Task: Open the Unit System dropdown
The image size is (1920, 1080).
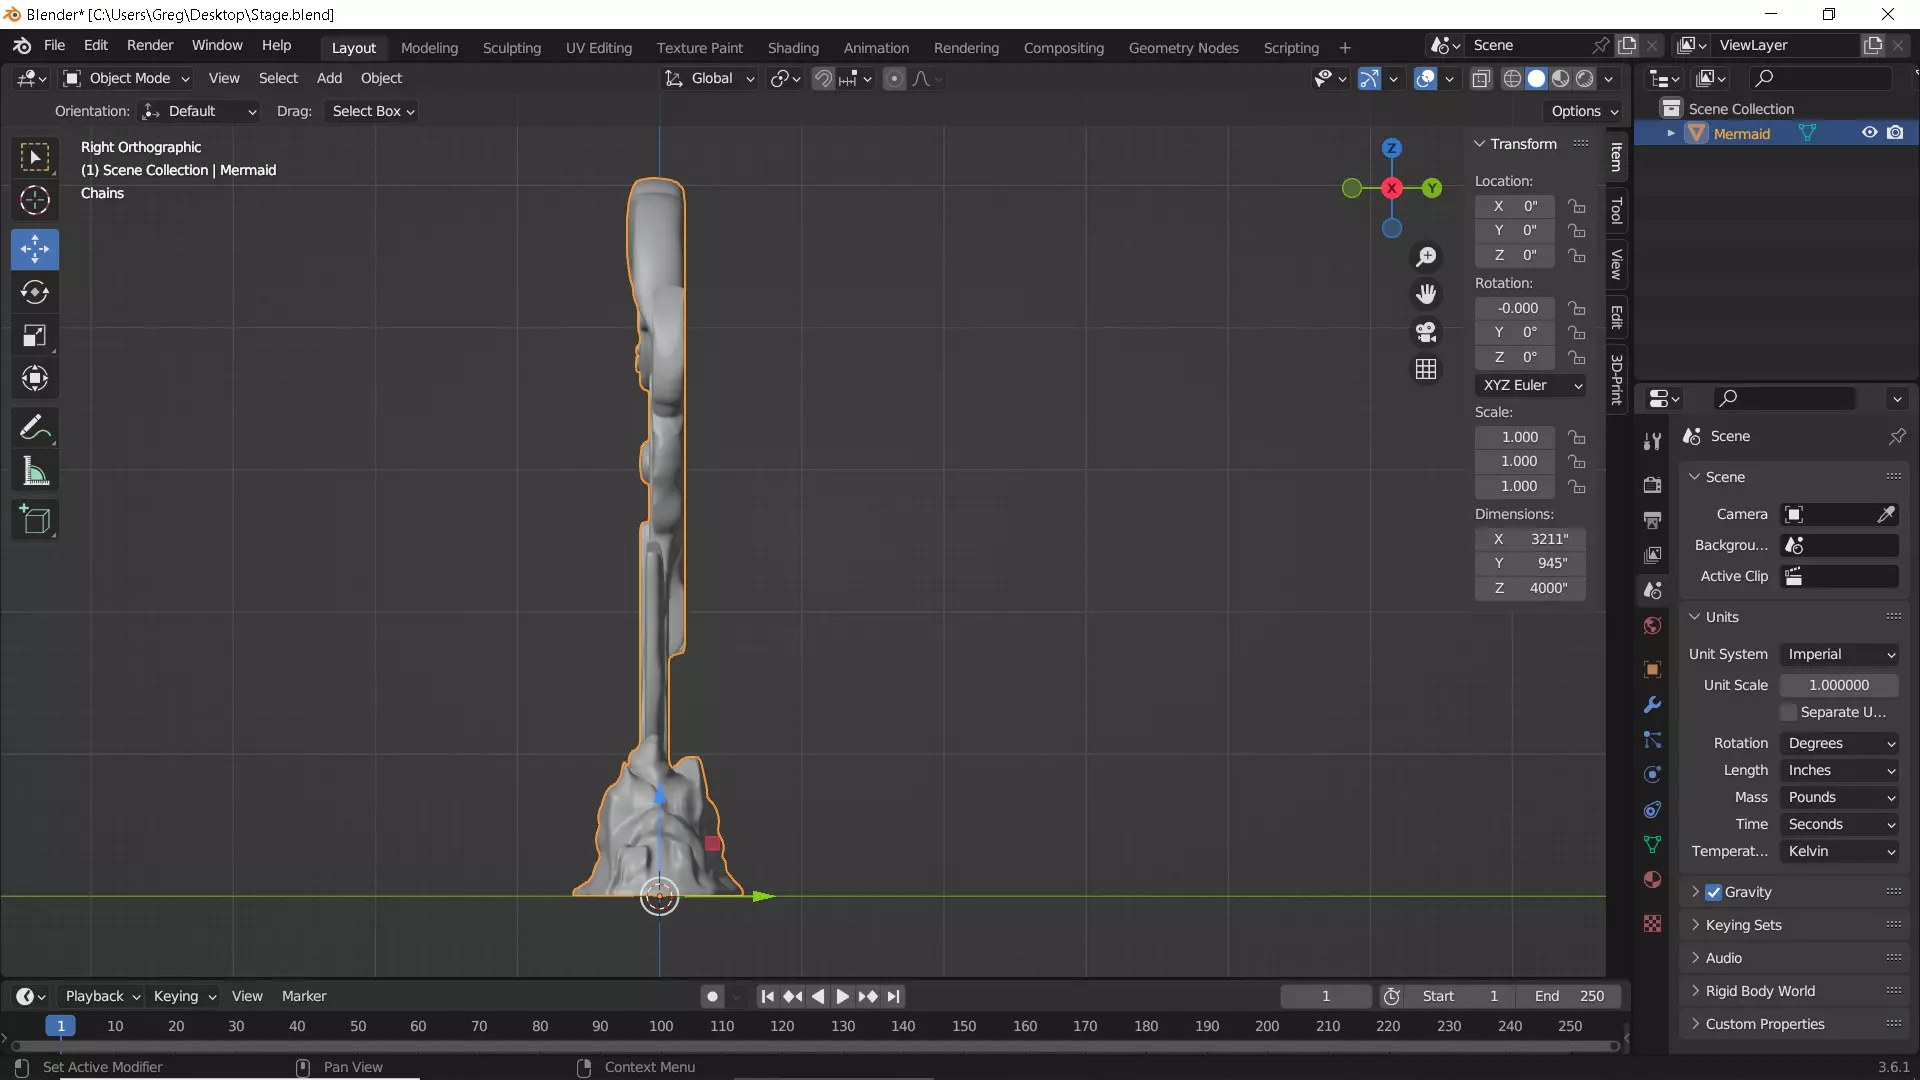Action: pyautogui.click(x=1840, y=654)
